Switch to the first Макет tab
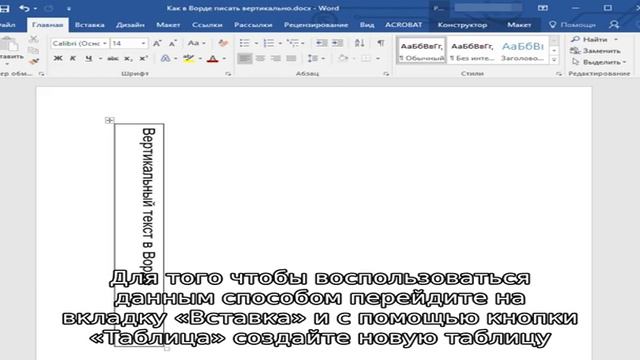Image resolution: width=640 pixels, height=360 pixels. pyautogui.click(x=168, y=25)
